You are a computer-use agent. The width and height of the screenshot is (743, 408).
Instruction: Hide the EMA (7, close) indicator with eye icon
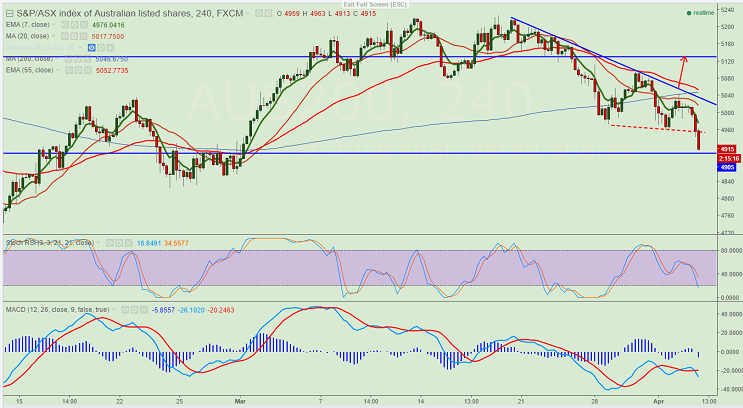pyautogui.click(x=65, y=25)
